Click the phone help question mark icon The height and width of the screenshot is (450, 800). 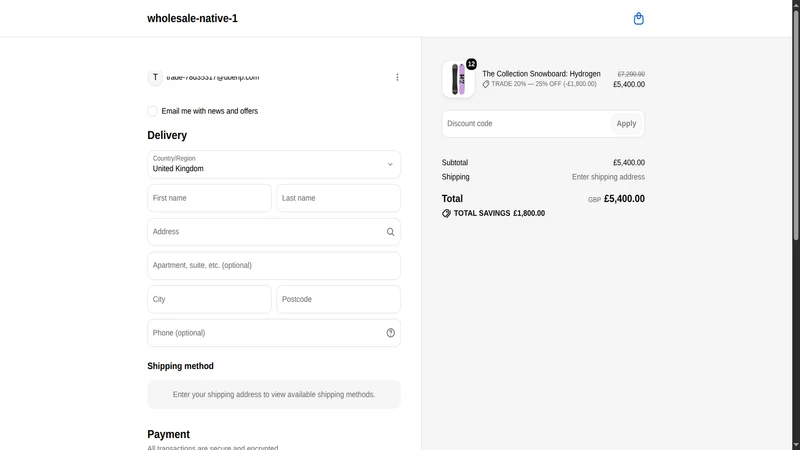pos(390,333)
